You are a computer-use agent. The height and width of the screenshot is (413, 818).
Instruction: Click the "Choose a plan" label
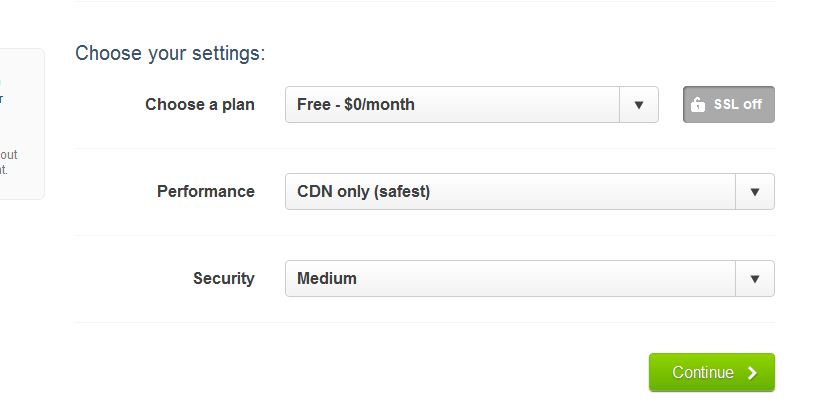point(200,104)
